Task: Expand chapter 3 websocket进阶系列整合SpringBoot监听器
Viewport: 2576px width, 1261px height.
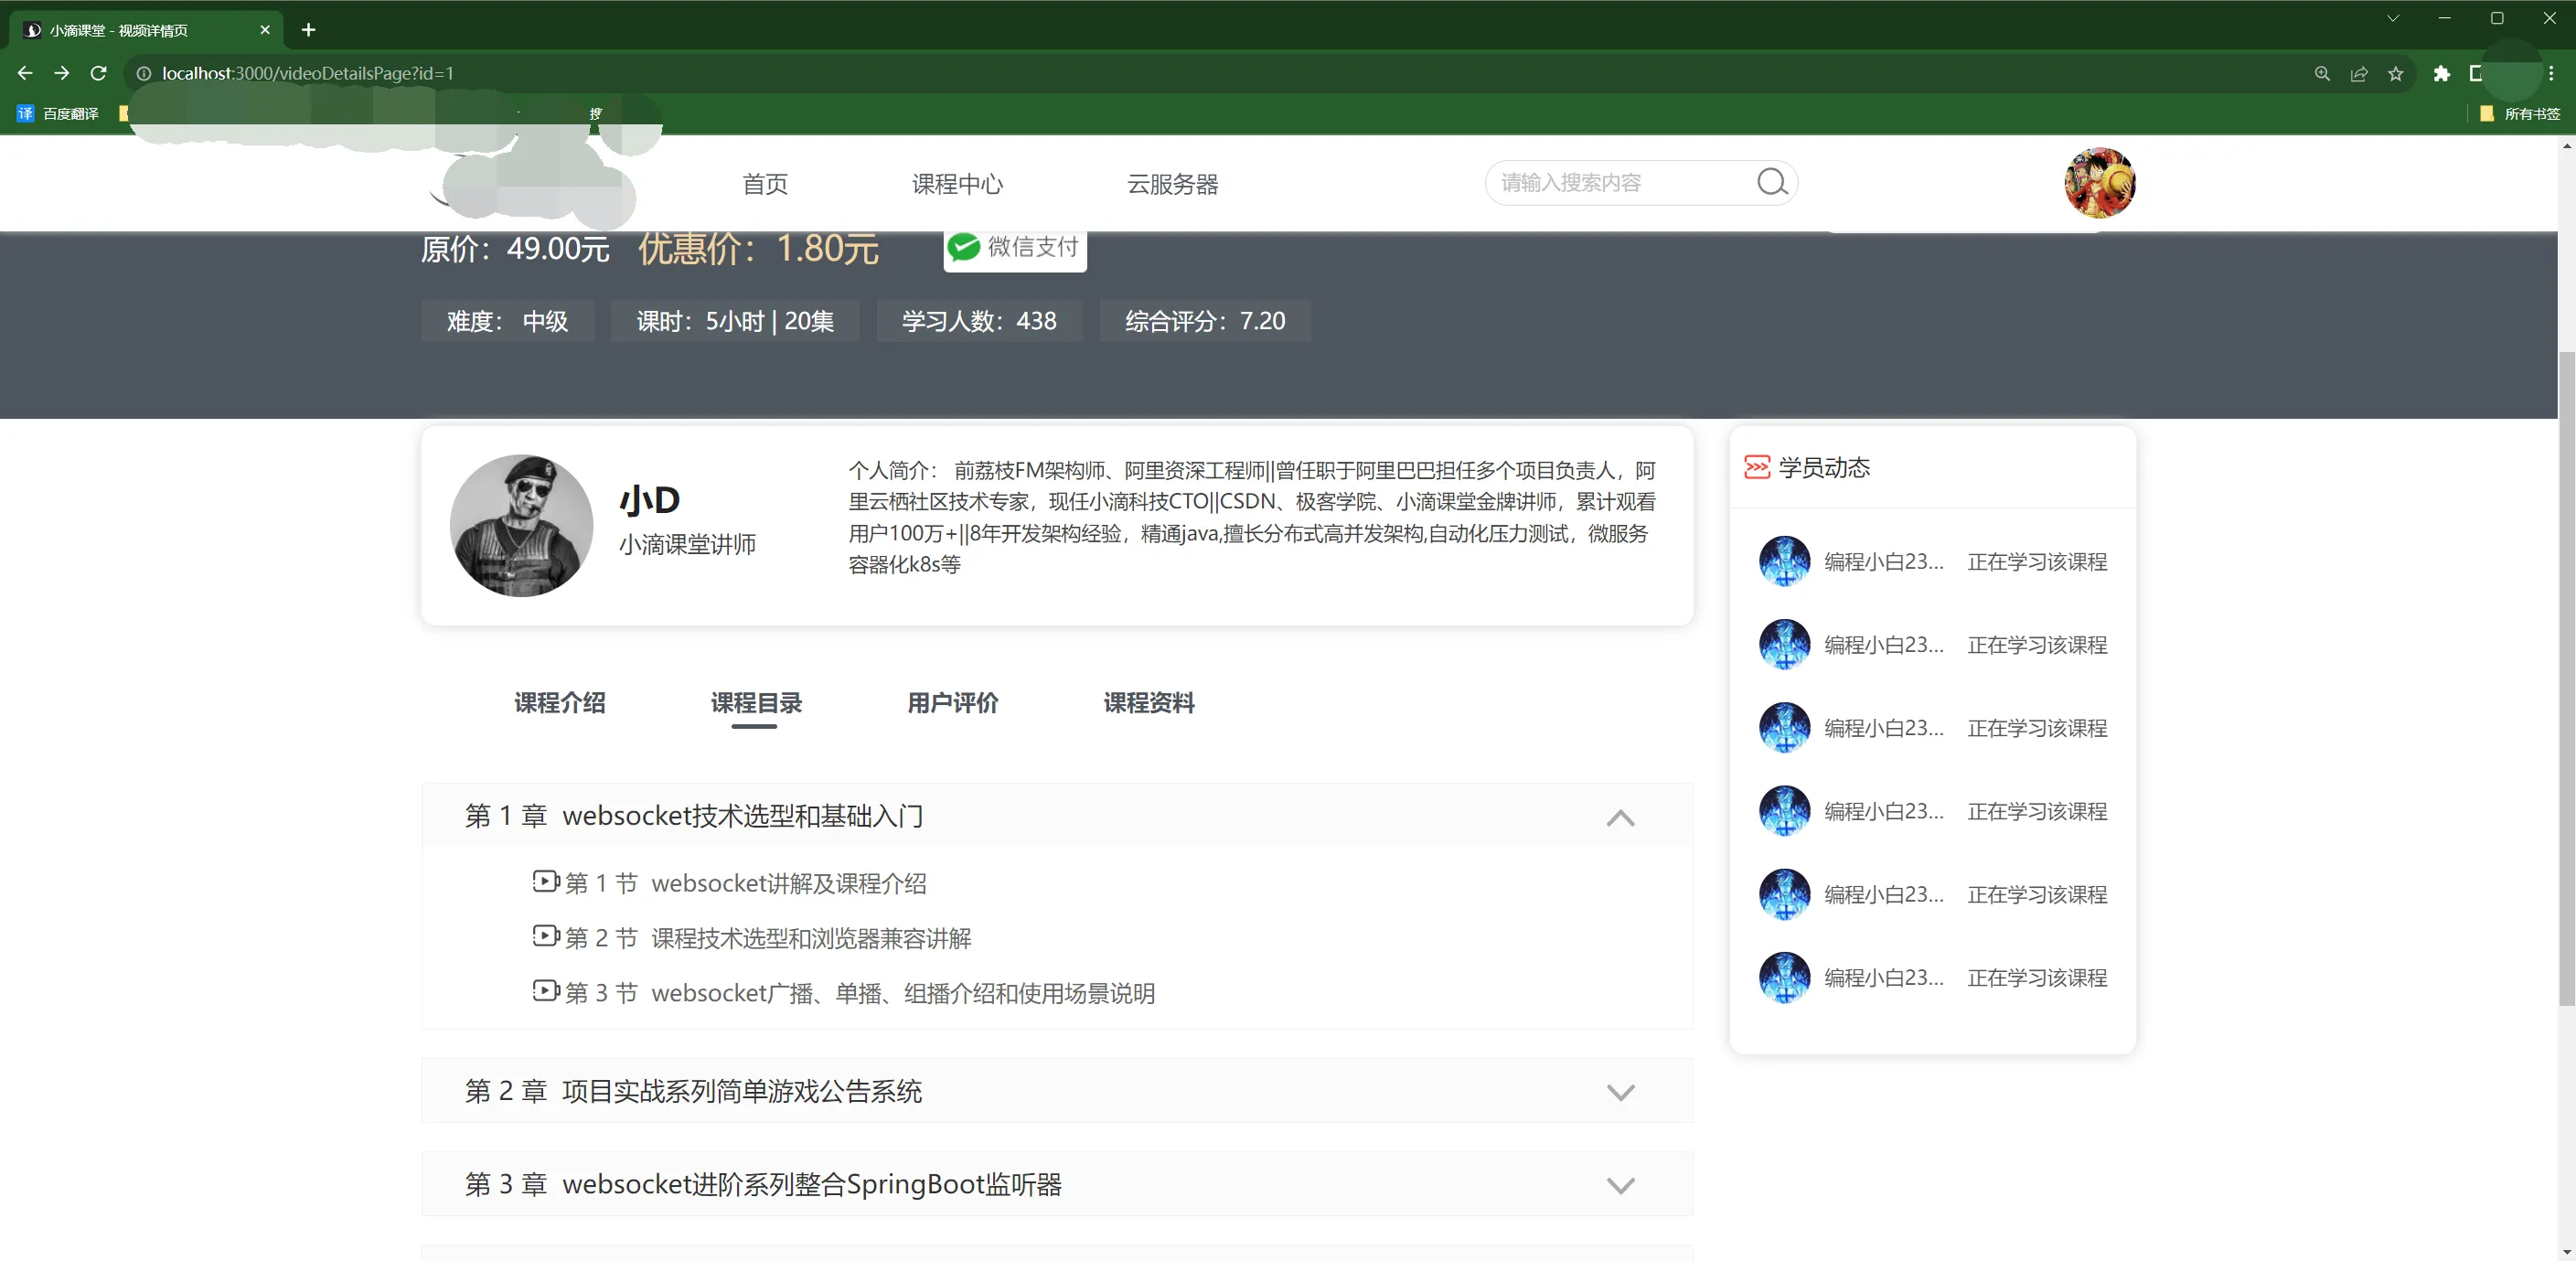Action: click(1620, 1185)
